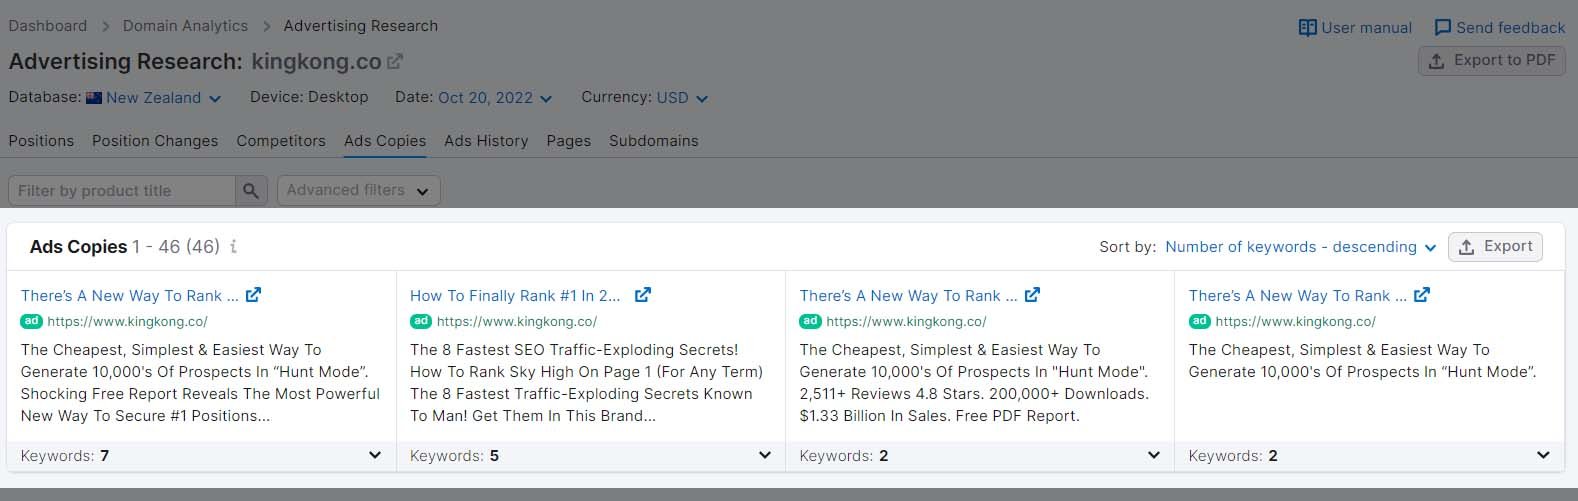Screen dimensions: 1578x501
Task: Select the Ads Copies tab
Action: pos(385,141)
